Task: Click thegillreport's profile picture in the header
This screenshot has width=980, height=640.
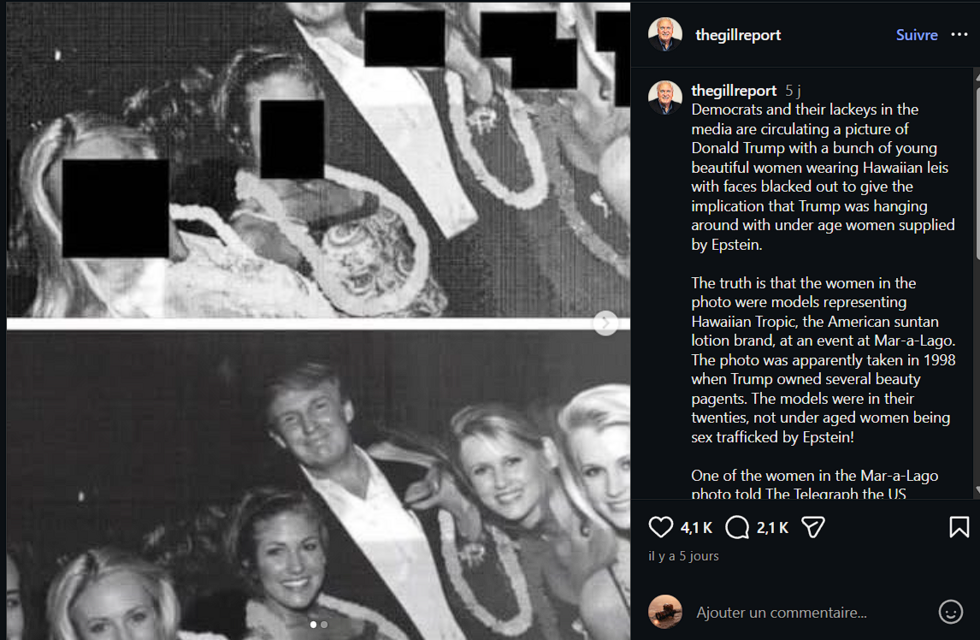Action: click(666, 34)
